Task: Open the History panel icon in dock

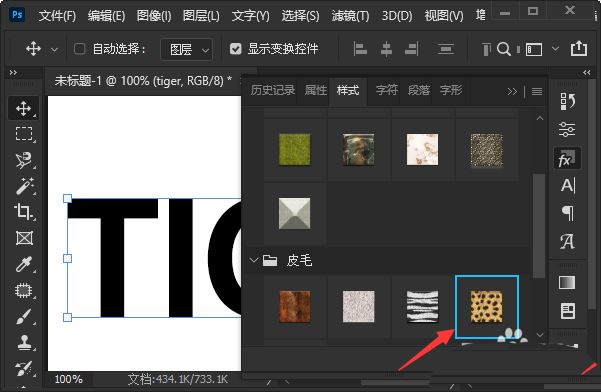Action: (x=567, y=102)
